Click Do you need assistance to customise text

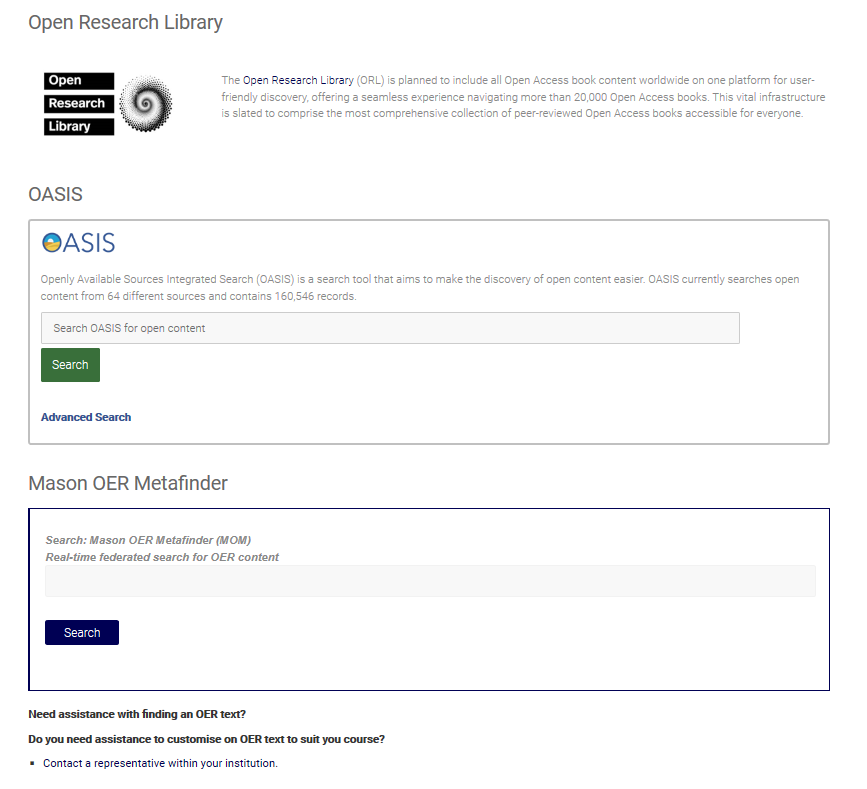206,739
